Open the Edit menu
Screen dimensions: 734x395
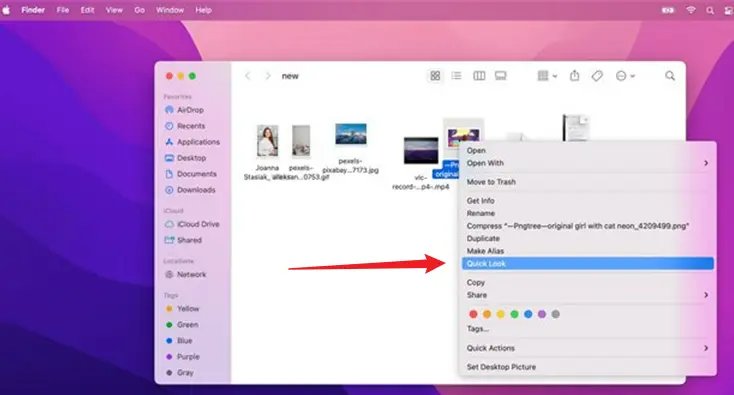coord(87,10)
